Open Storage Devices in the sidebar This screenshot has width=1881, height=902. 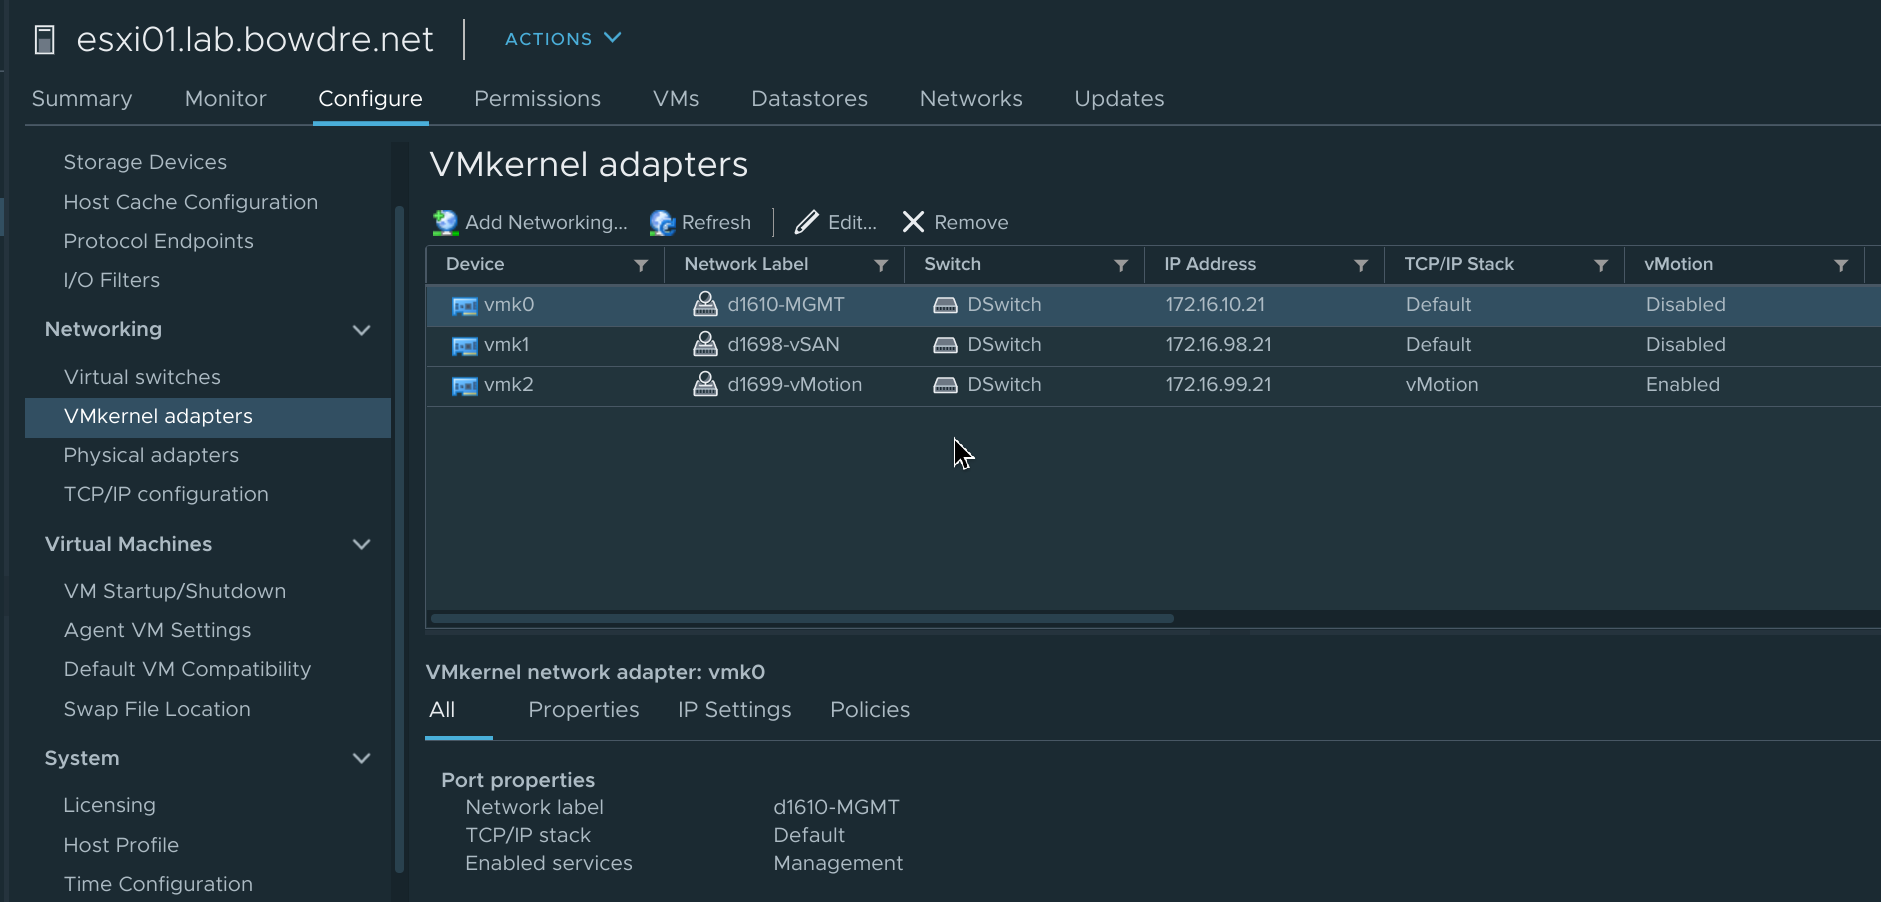[x=145, y=162]
